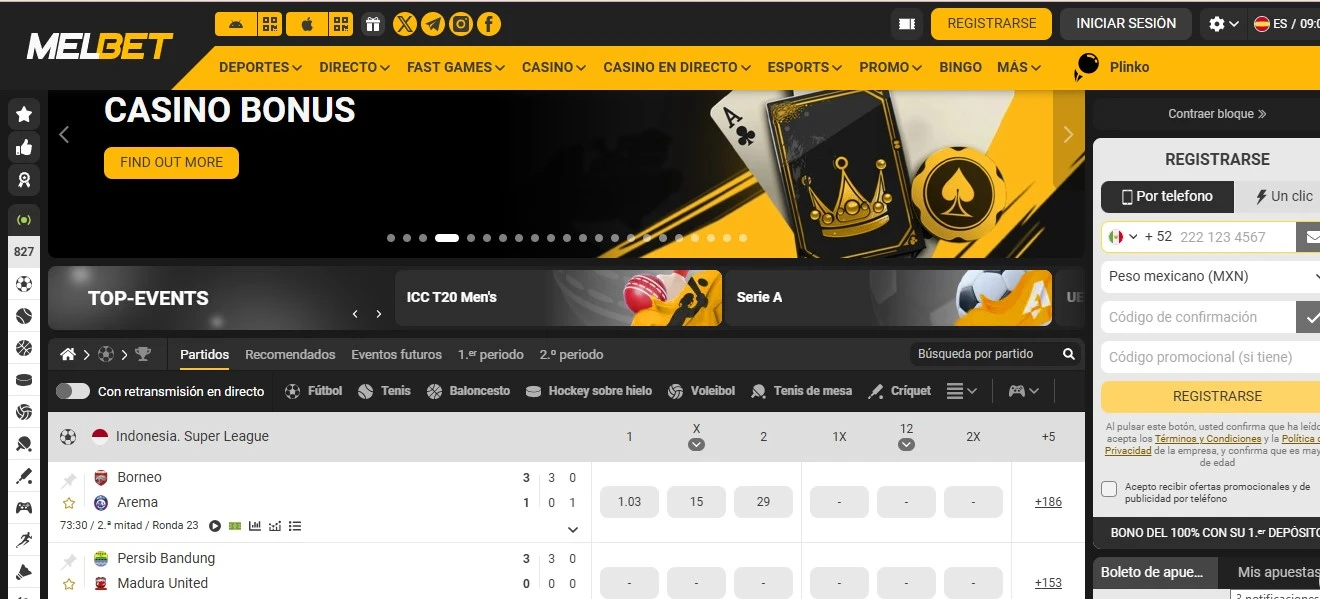
Task: Open the settings gear dropdown
Action: [x=1224, y=24]
